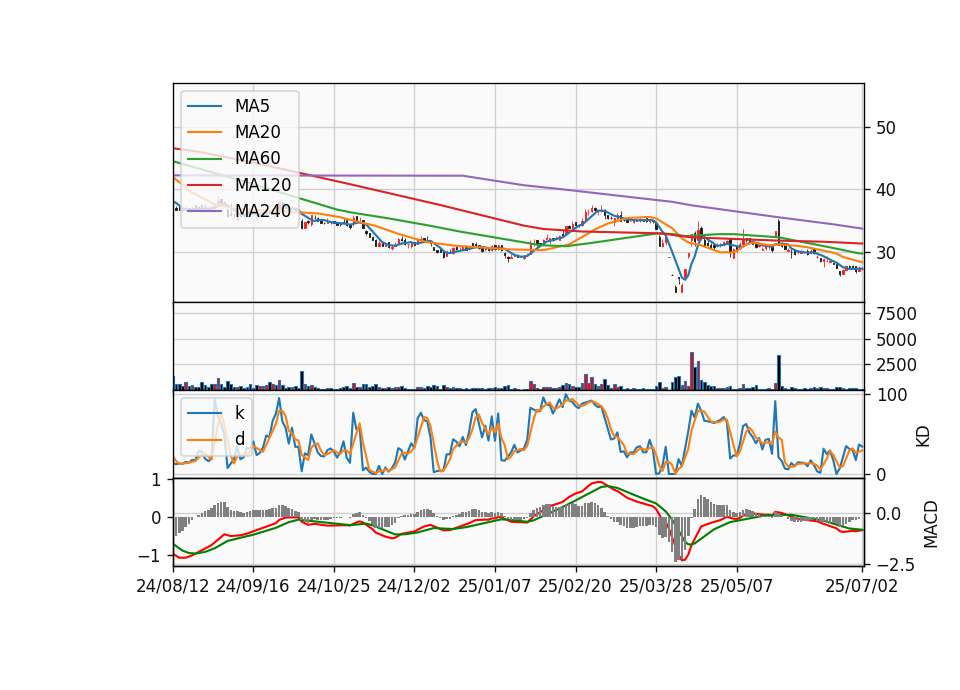Click the MACD axis title

click(931, 524)
